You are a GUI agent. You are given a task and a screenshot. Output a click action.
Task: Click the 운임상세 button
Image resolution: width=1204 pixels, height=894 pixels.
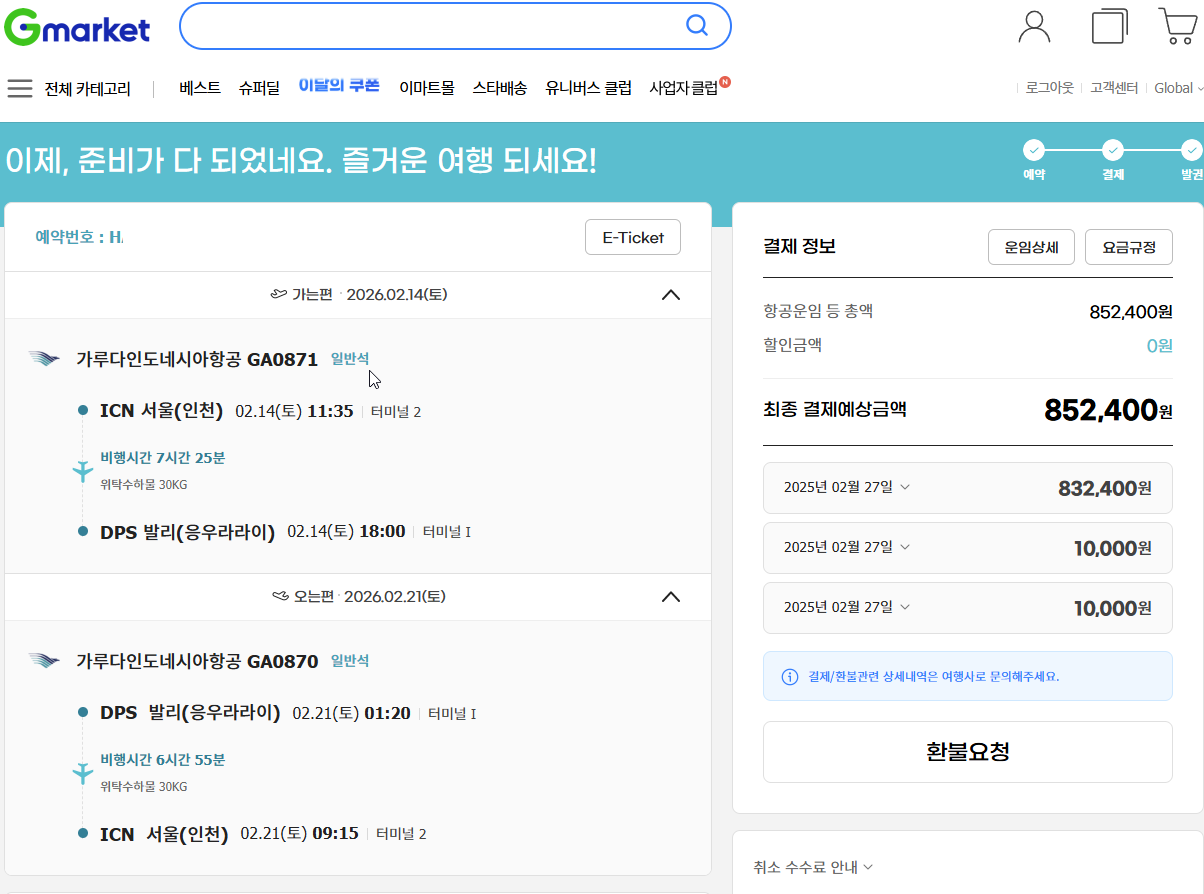tap(1031, 246)
